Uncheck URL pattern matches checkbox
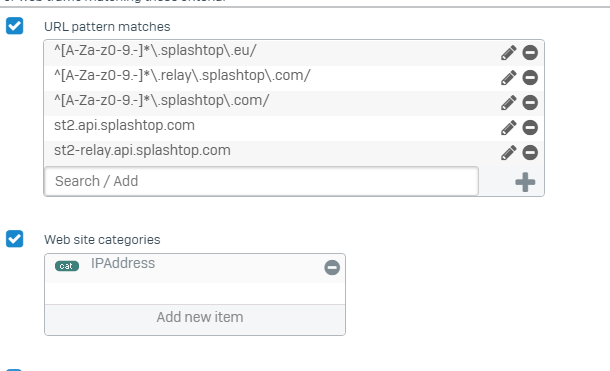Viewport: 610px width, 371px height. point(14,26)
